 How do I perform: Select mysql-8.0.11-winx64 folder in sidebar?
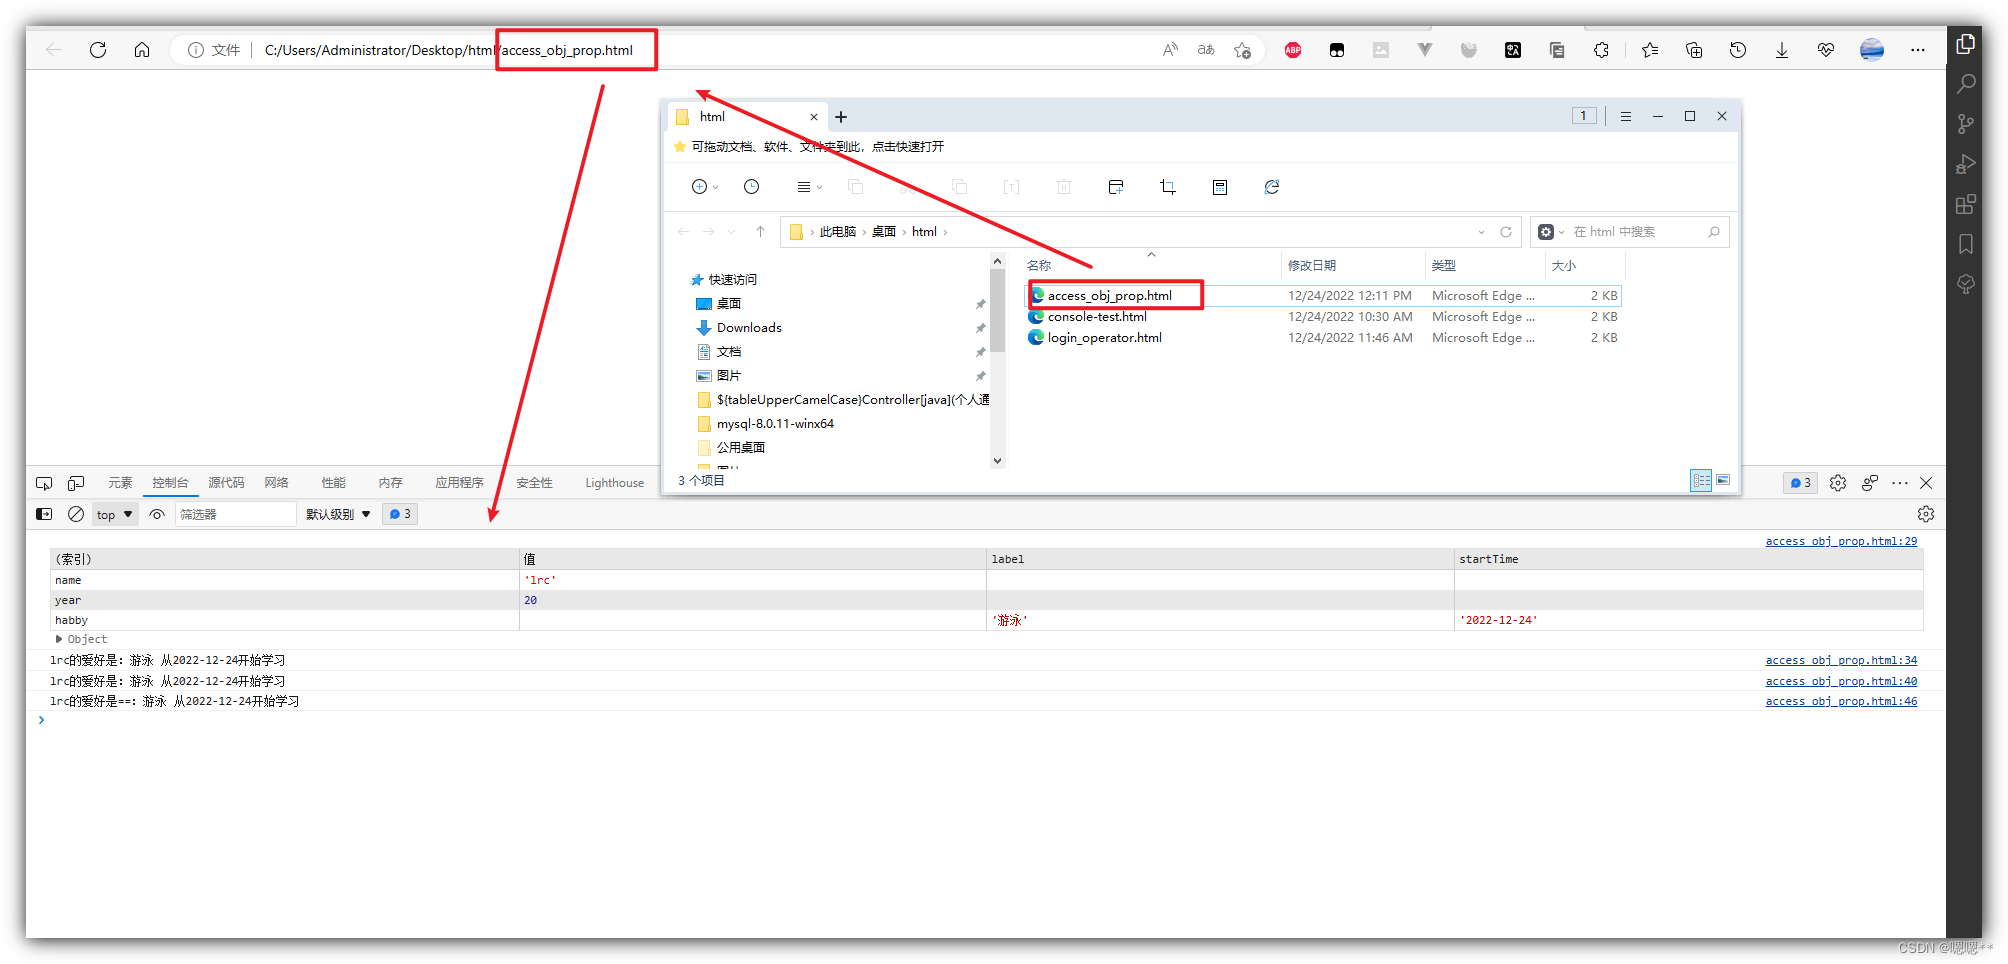coord(775,424)
